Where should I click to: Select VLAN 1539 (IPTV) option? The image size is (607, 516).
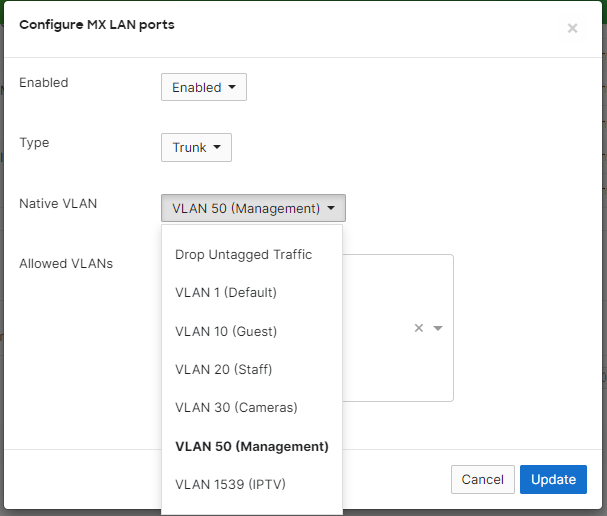(x=230, y=484)
